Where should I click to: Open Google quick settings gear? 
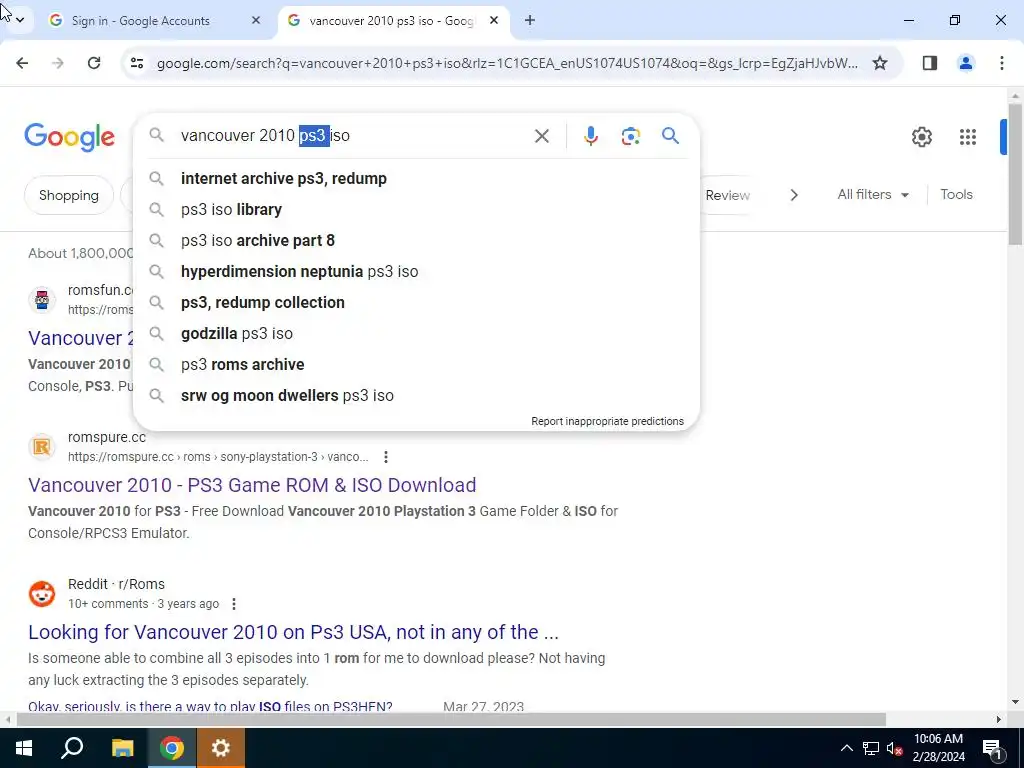point(921,136)
